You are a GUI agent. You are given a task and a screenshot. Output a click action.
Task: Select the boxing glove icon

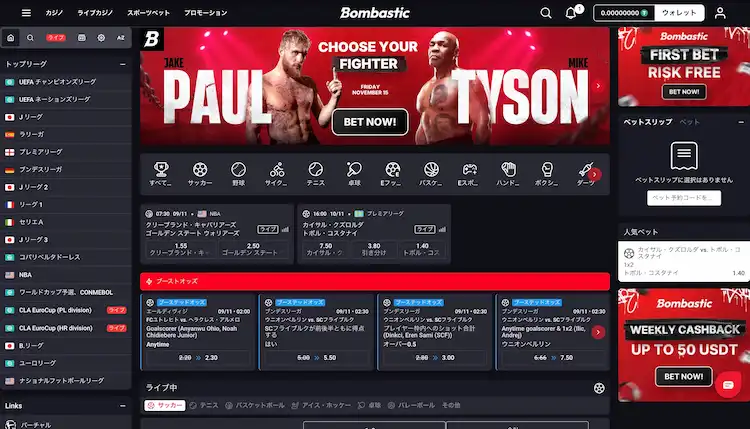pos(547,174)
